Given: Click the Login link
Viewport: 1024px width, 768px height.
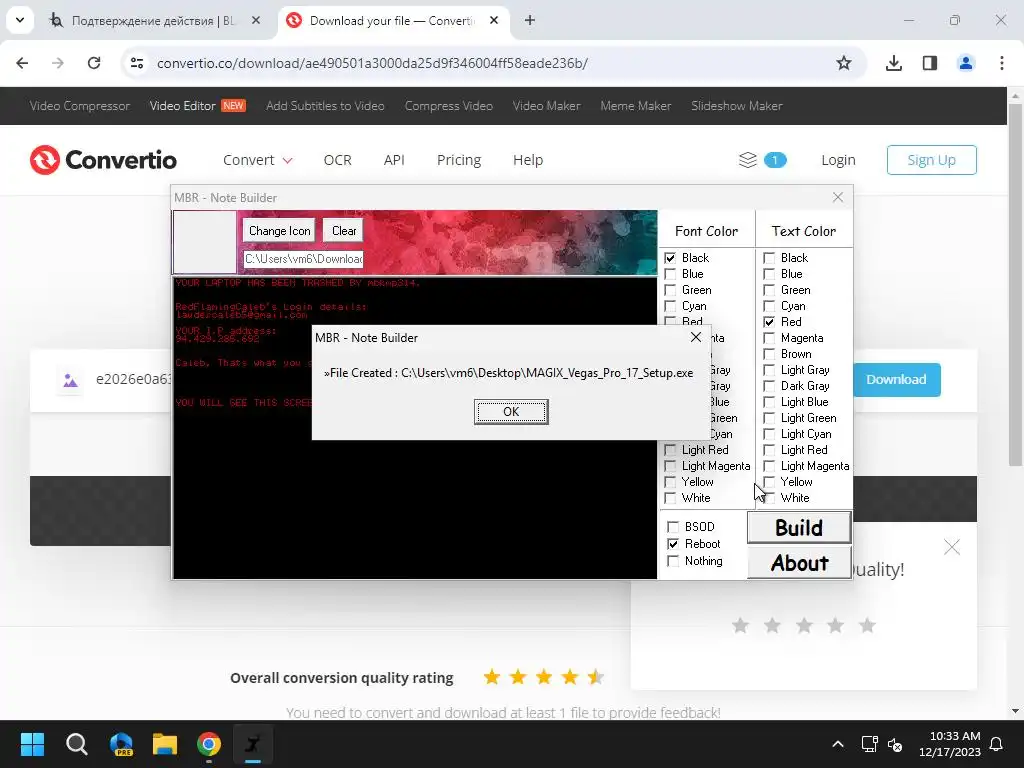Looking at the screenshot, I should pos(838,160).
